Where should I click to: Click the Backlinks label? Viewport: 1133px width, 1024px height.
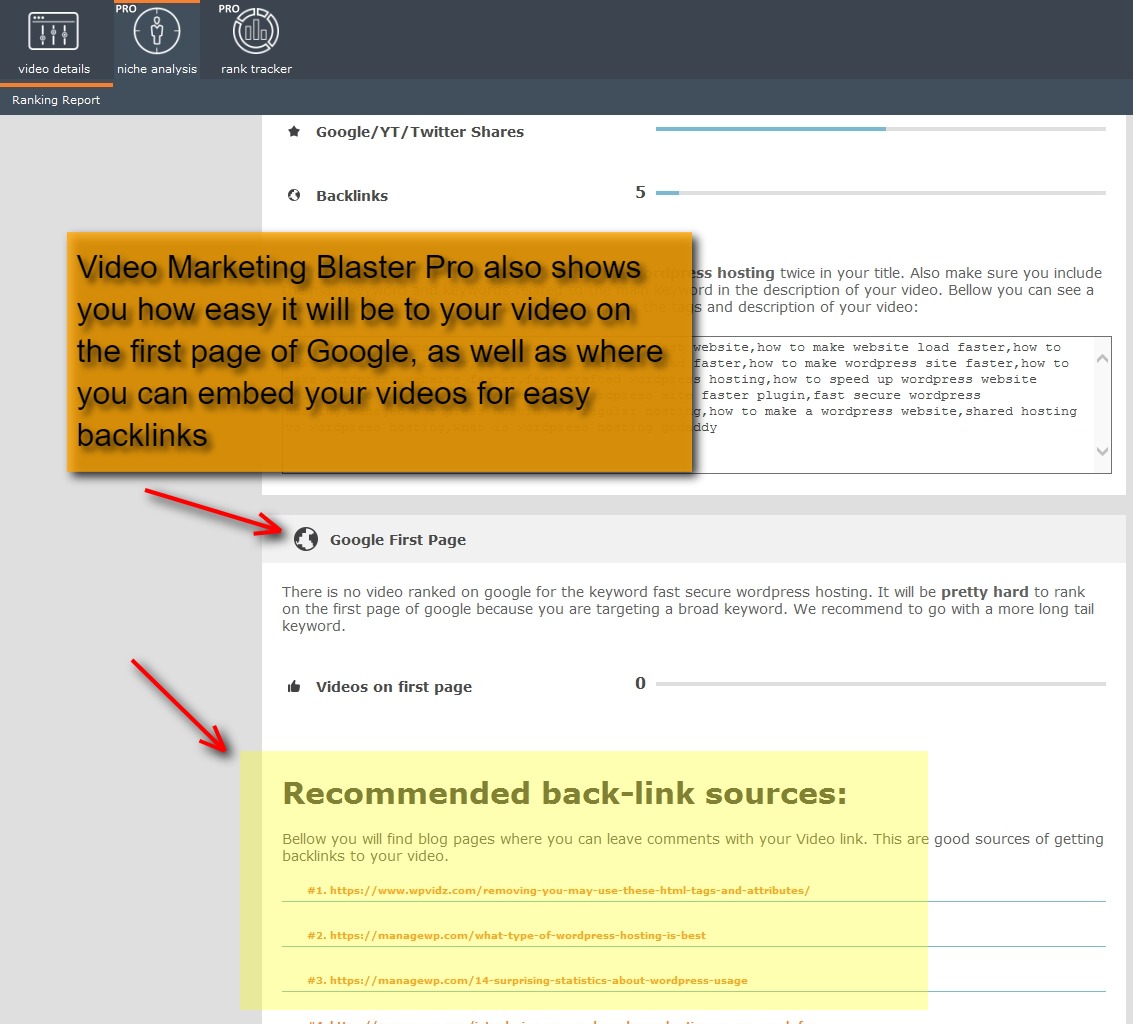pyautogui.click(x=352, y=196)
